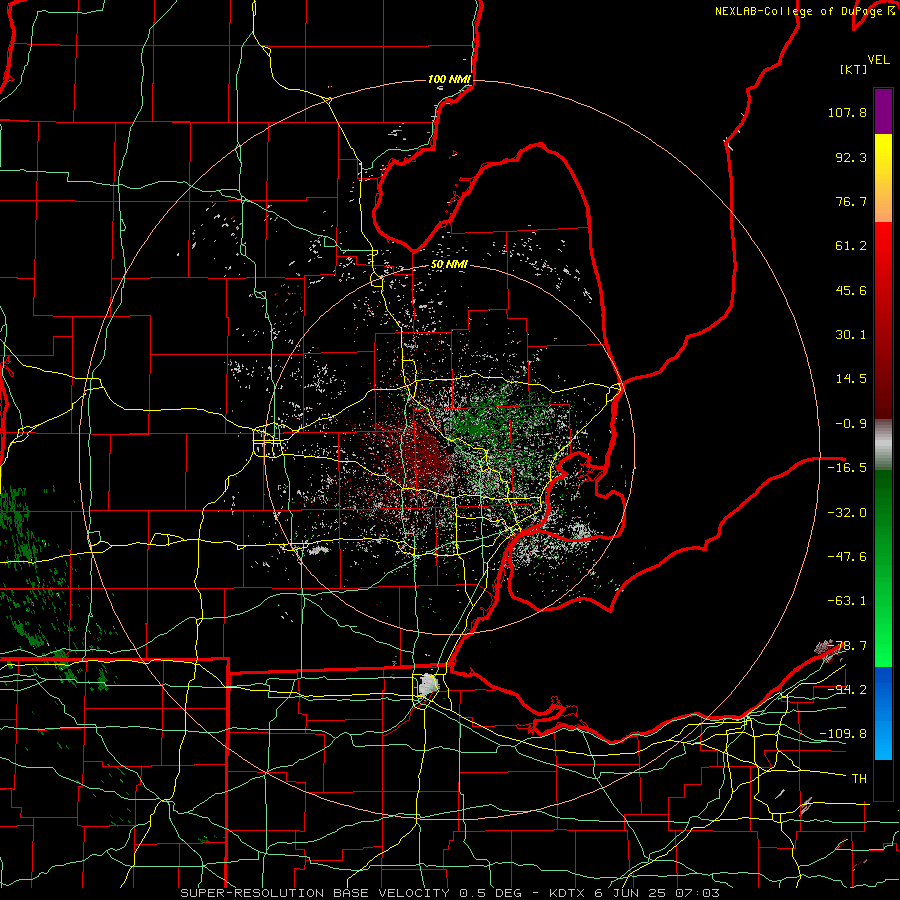
Task: Select the 45.6 legend value
Action: pos(851,290)
